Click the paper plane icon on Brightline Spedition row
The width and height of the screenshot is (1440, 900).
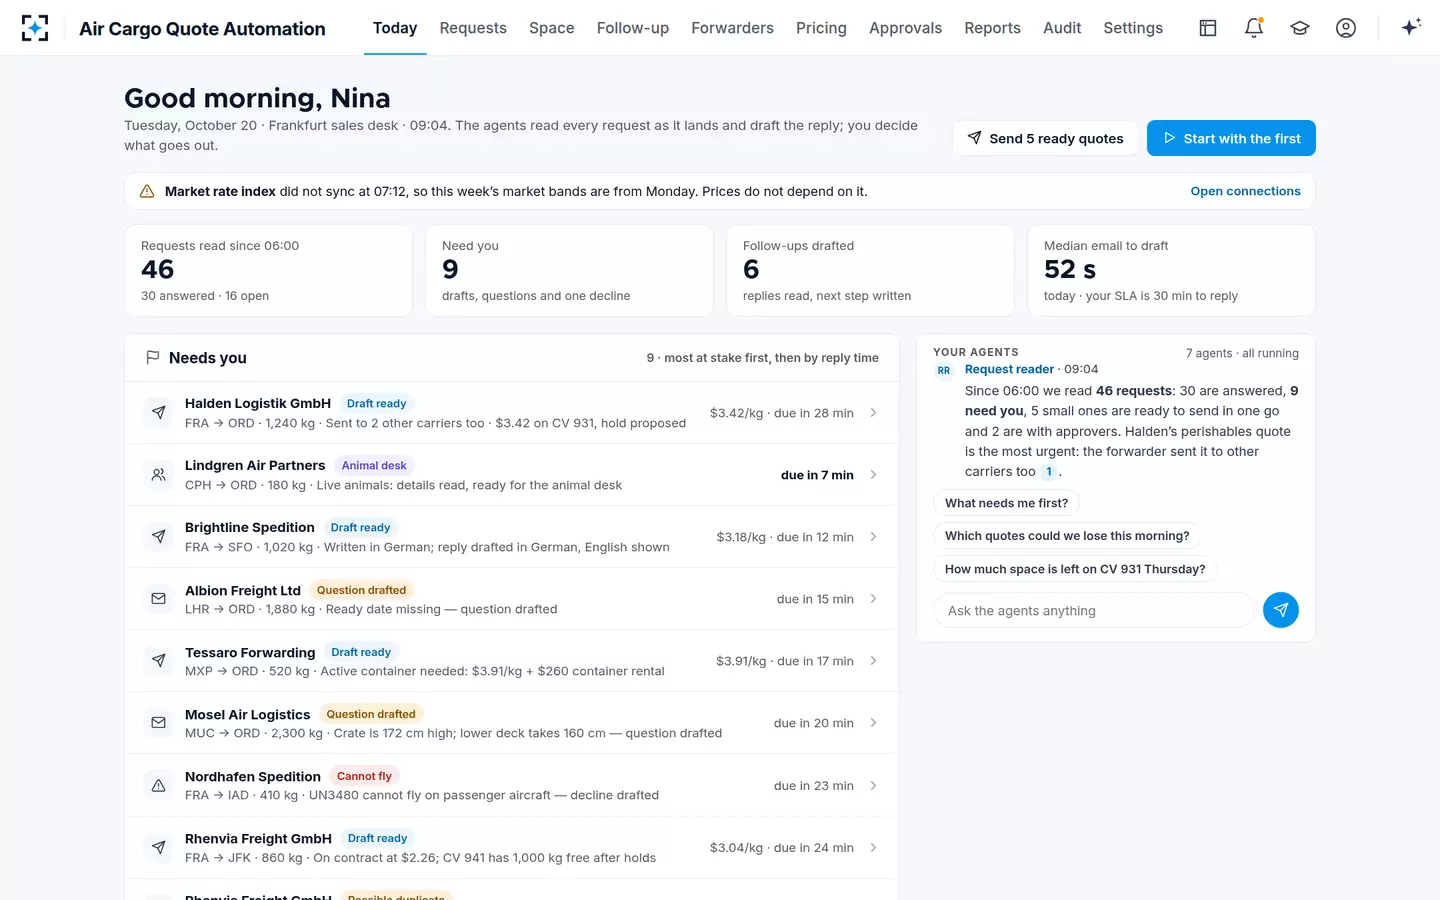click(x=158, y=537)
